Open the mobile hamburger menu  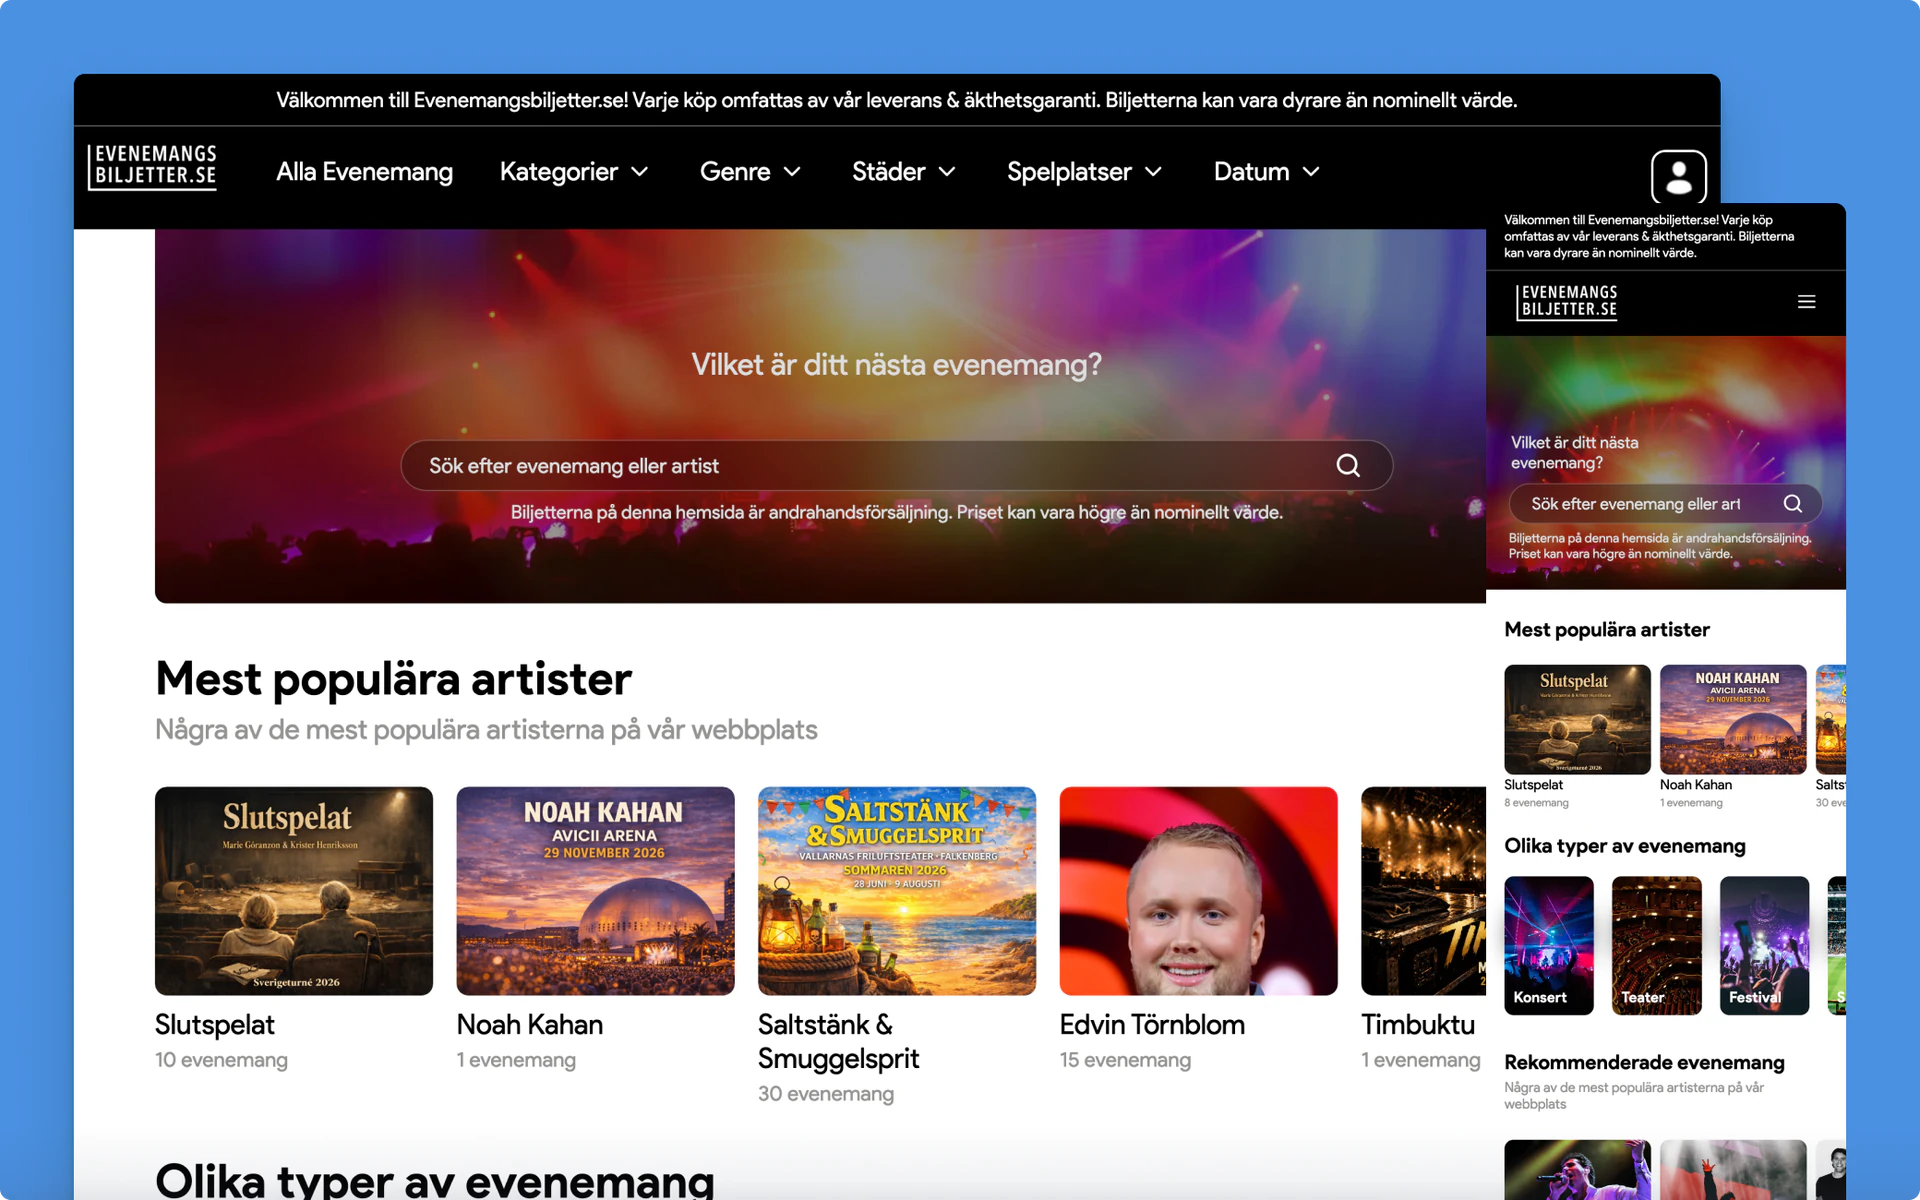[x=1806, y=302]
